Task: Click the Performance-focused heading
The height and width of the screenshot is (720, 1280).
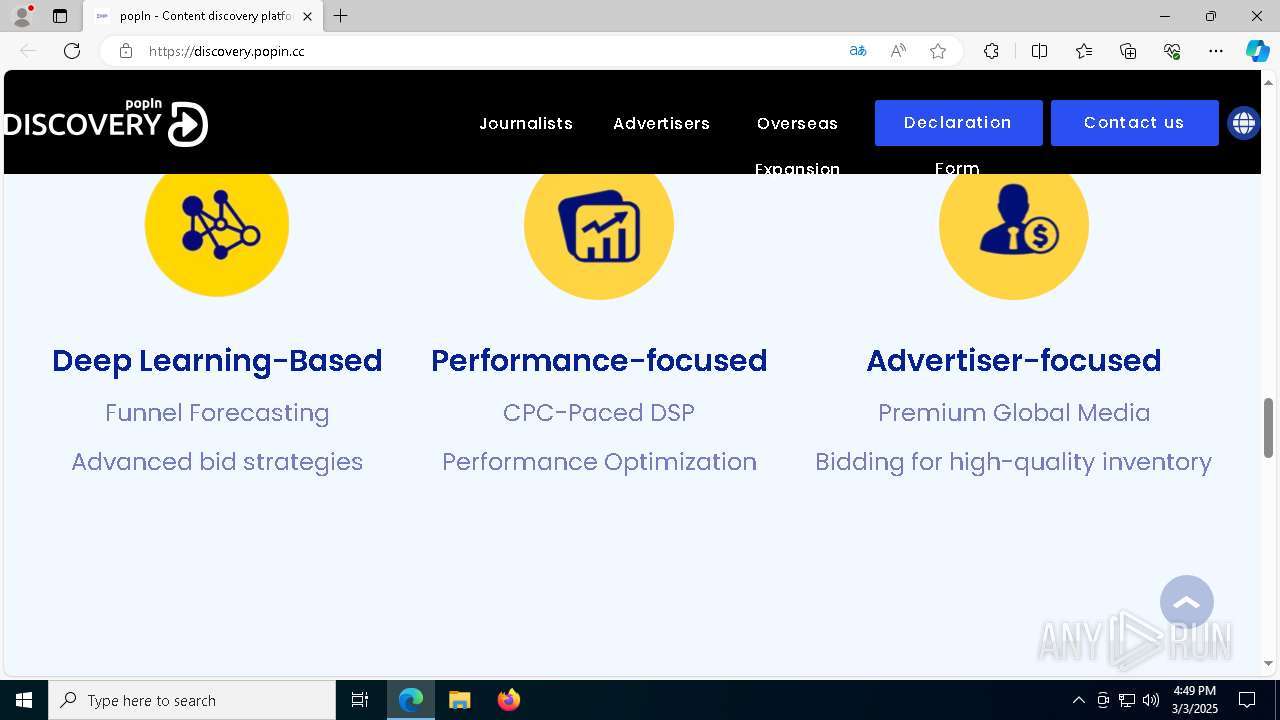Action: coord(599,360)
